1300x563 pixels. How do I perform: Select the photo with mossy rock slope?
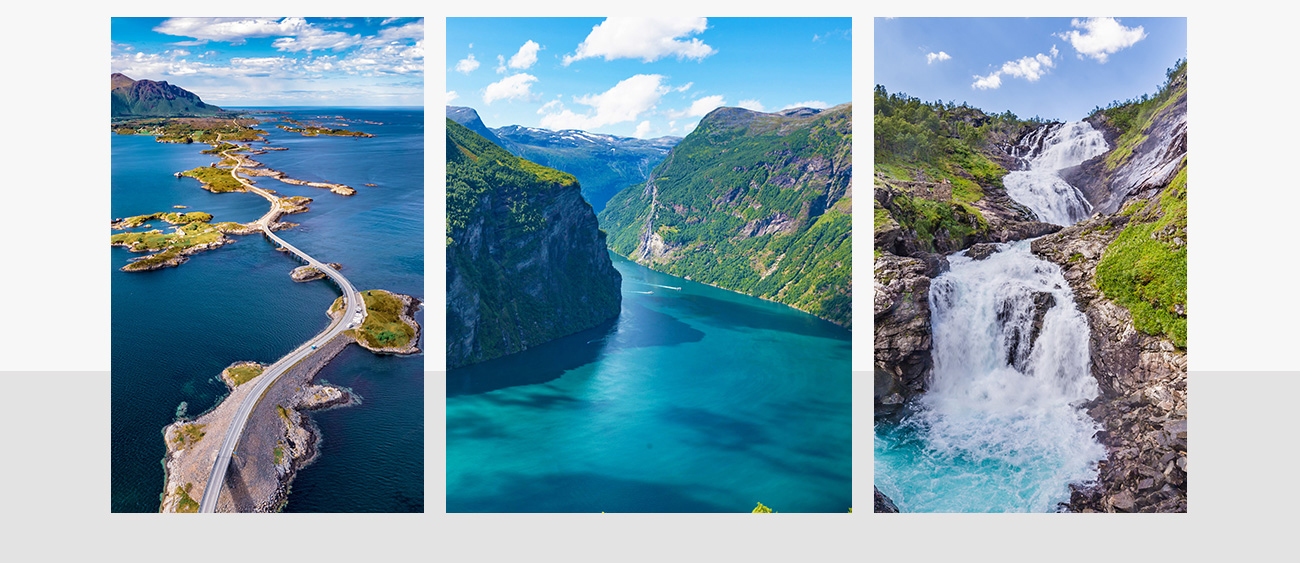point(1030,265)
